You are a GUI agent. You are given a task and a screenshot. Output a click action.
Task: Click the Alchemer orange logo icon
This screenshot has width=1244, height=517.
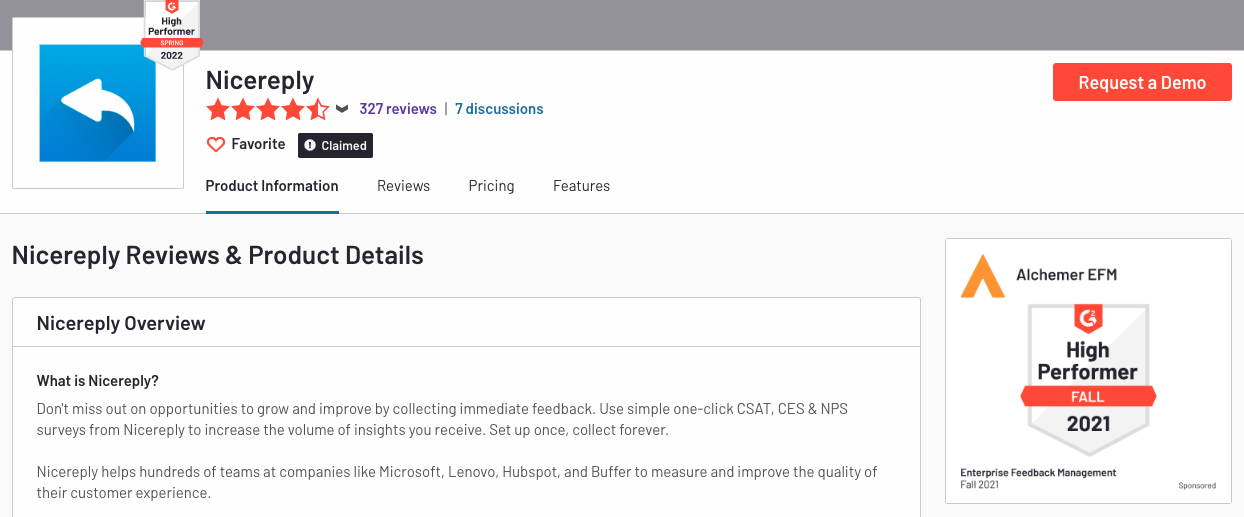tap(982, 276)
